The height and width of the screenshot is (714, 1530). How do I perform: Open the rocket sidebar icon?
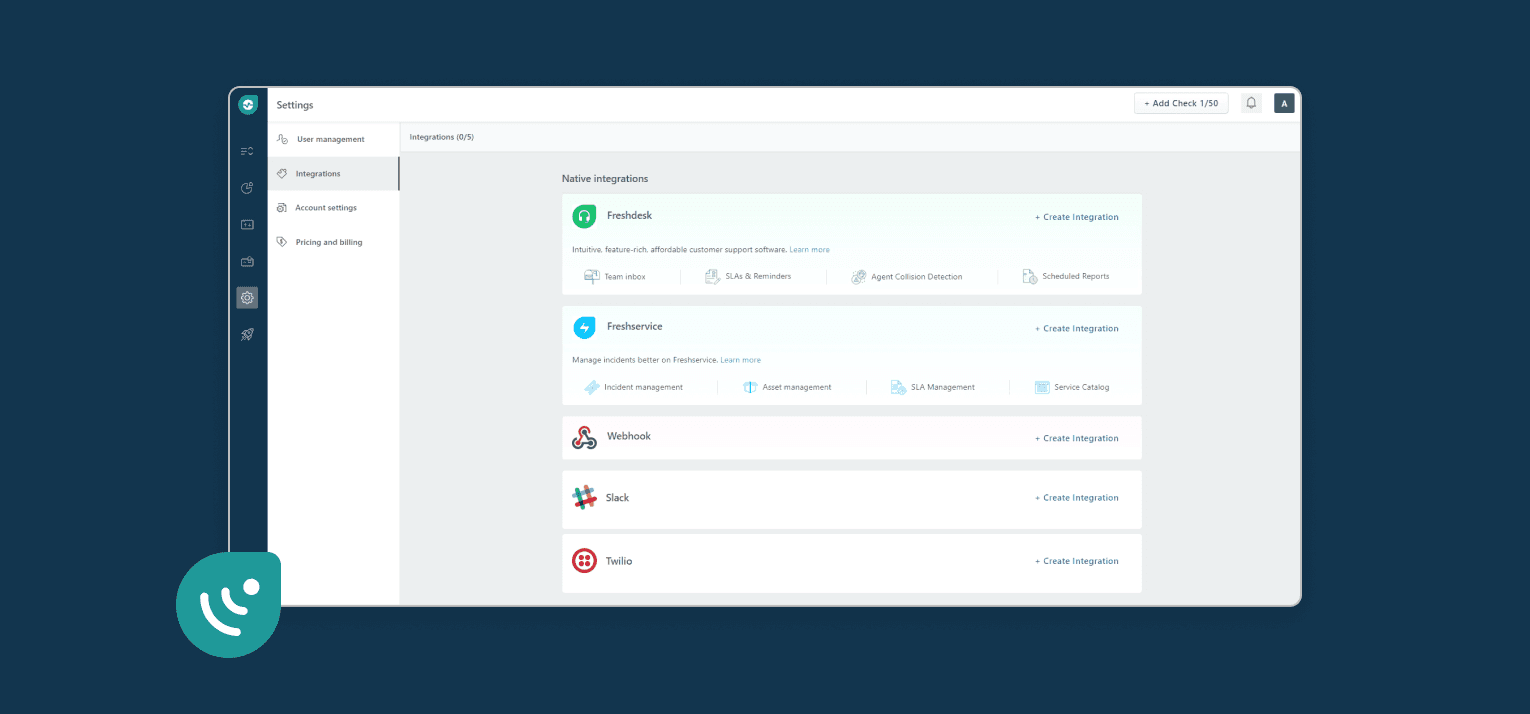click(x=247, y=335)
